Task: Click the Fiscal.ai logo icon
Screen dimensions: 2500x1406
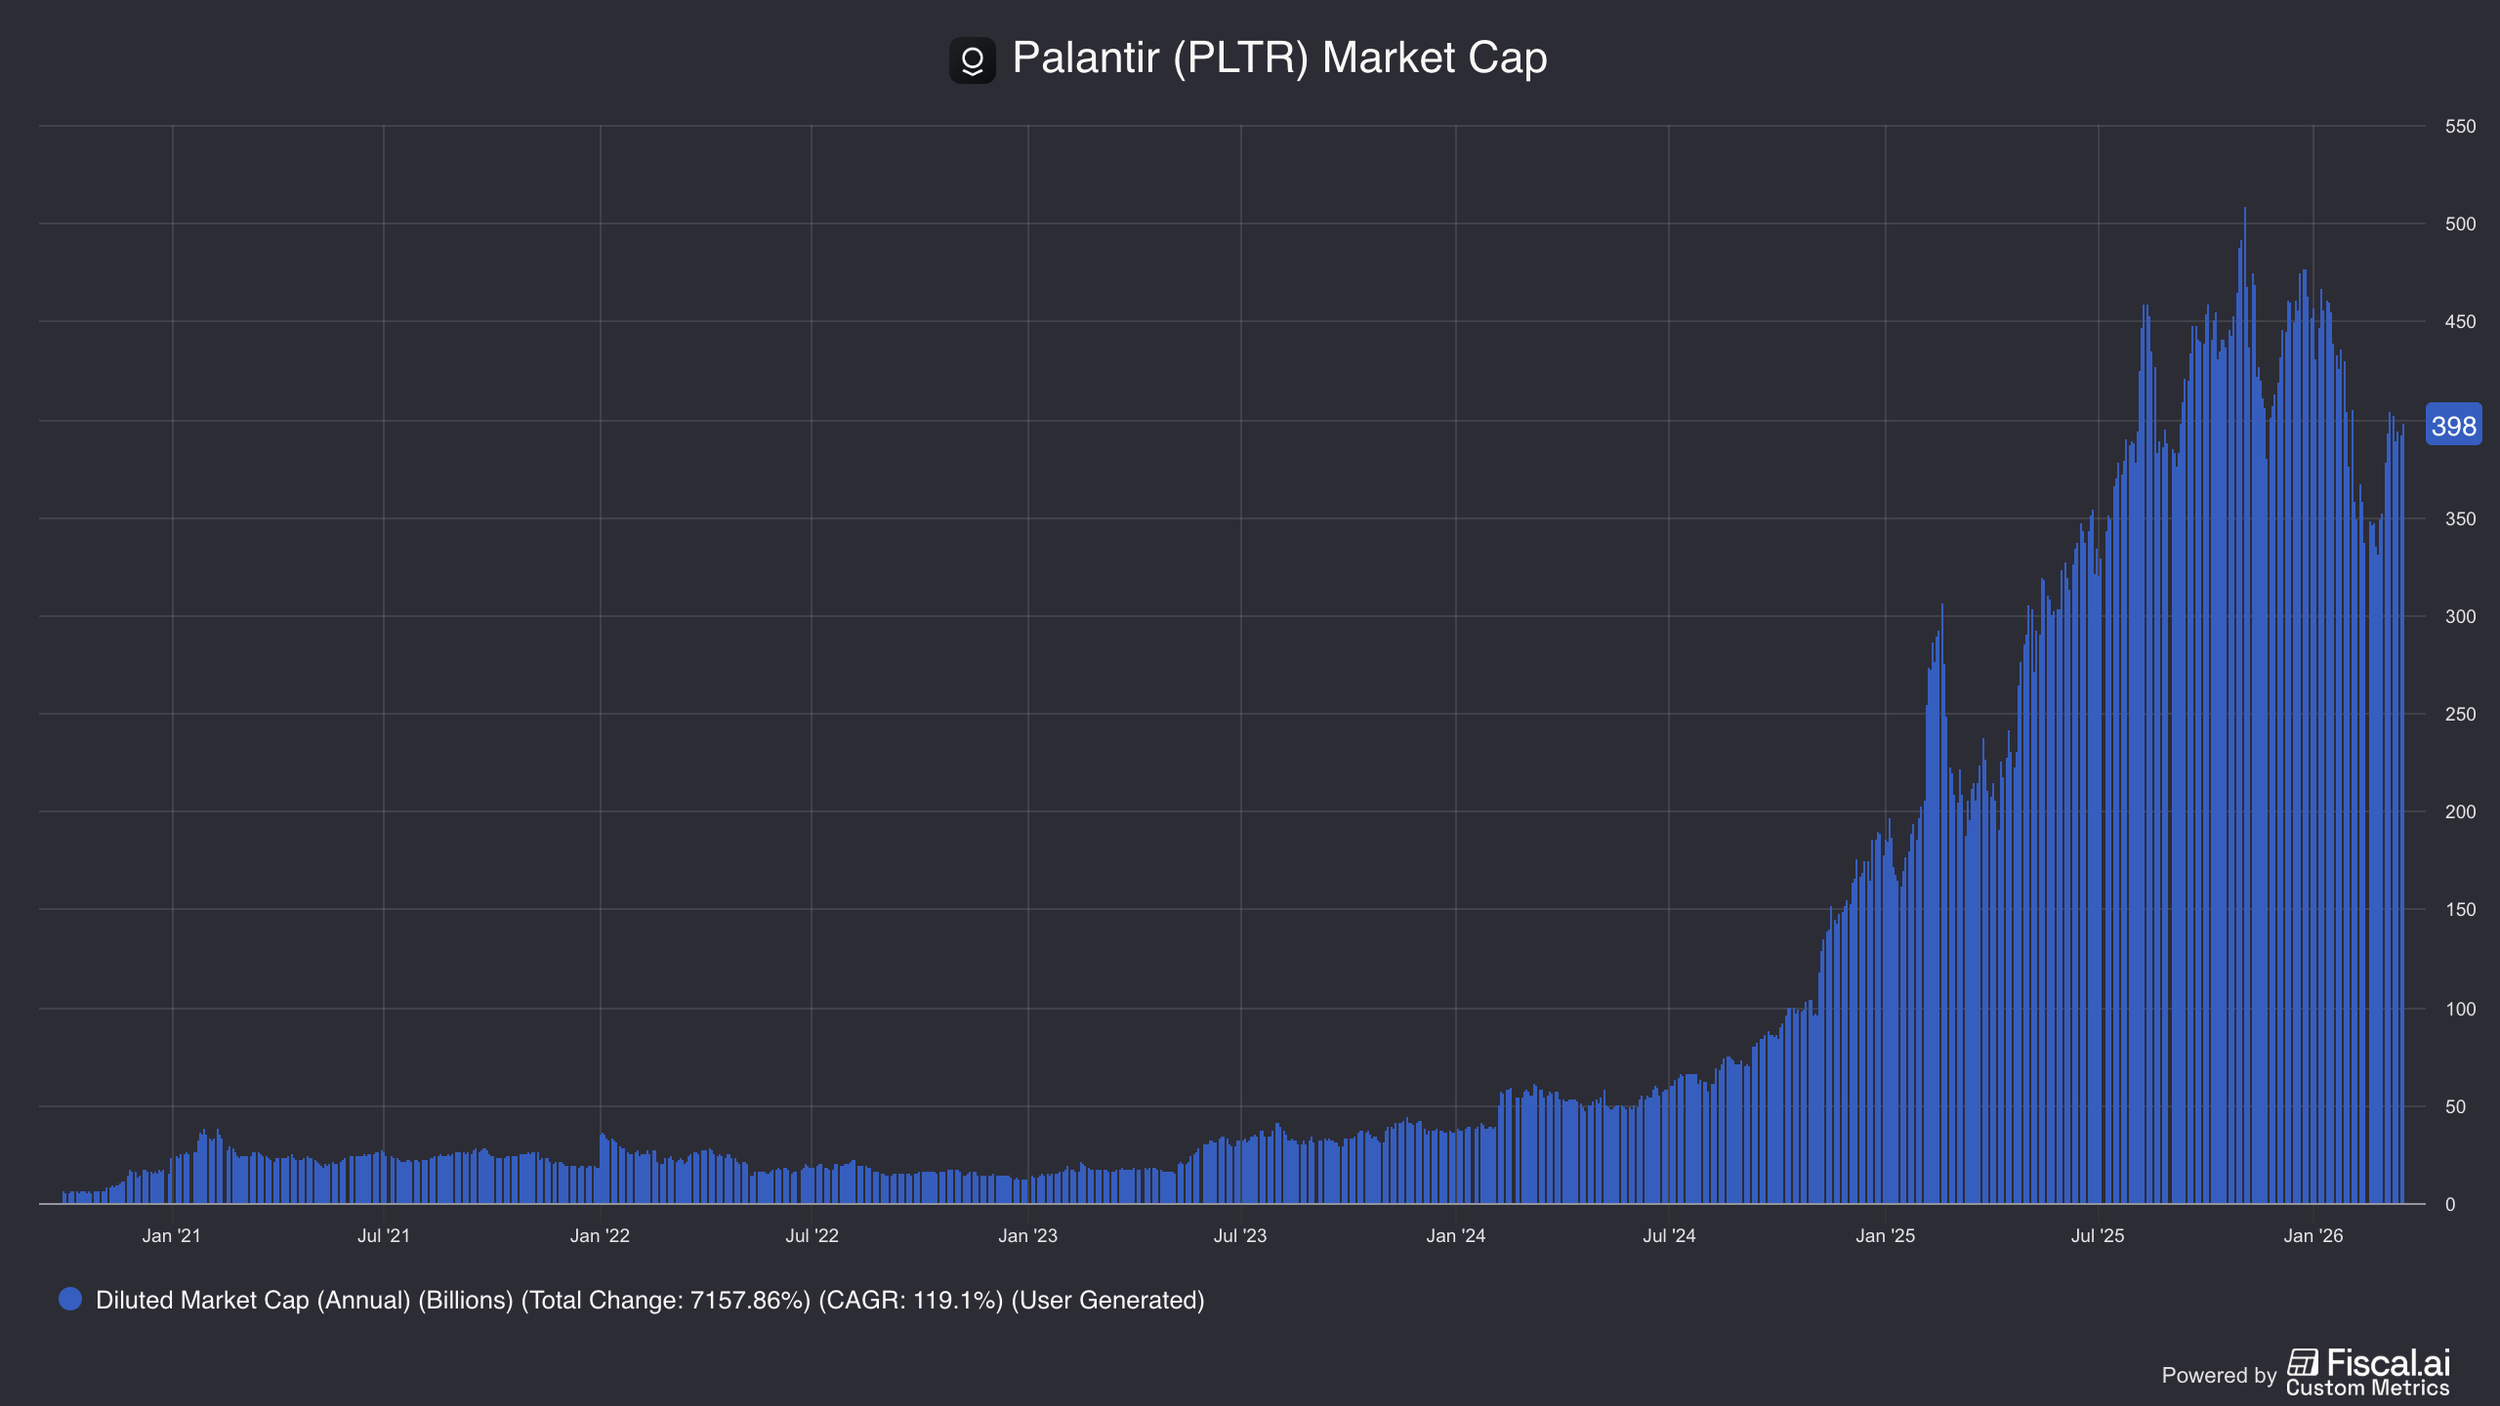Action: click(x=2302, y=1363)
